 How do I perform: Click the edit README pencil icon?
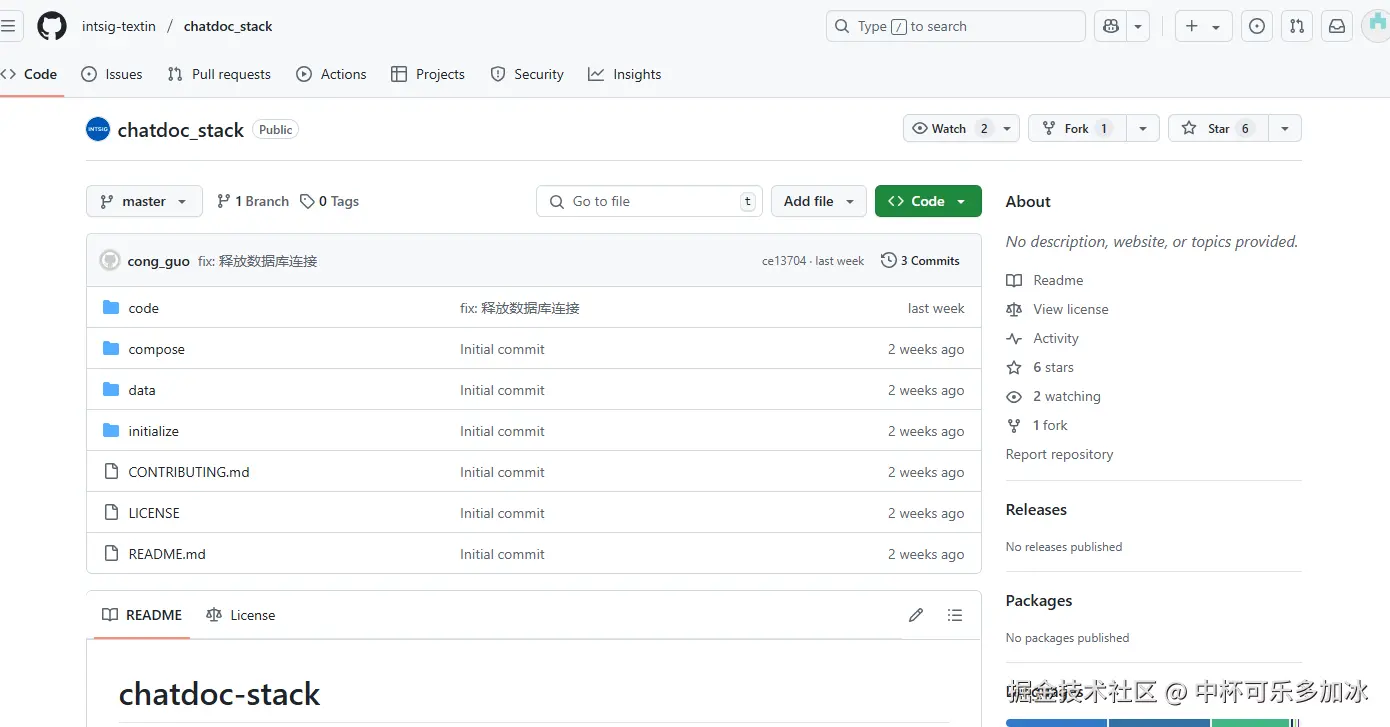916,615
